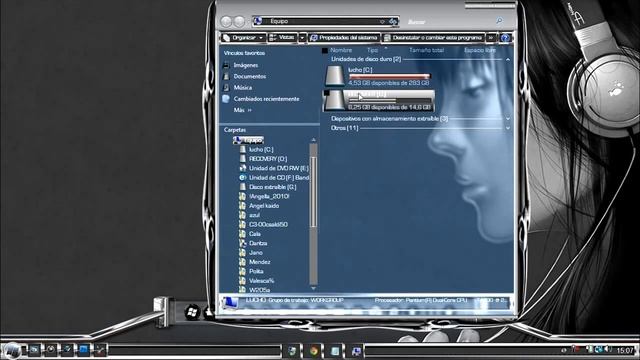This screenshot has width=640, height=360.
Task: Go back with the Explorer back arrow
Action: 226,21
